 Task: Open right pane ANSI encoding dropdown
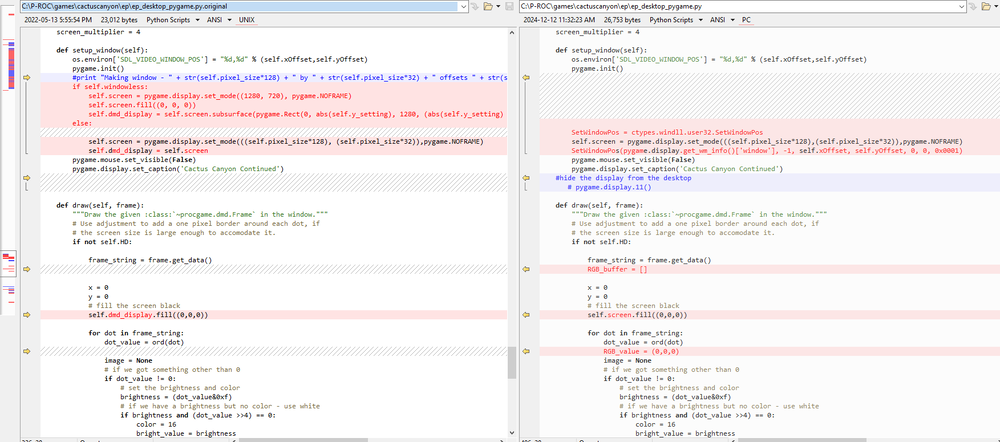click(723, 20)
